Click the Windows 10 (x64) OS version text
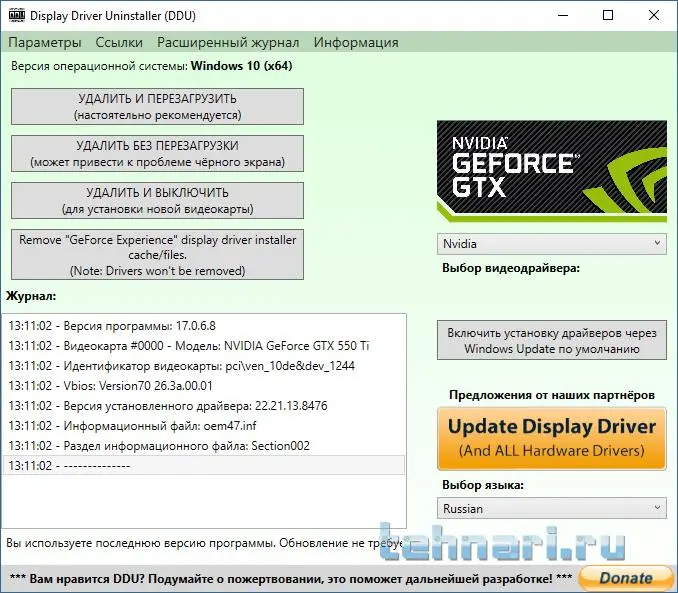Image resolution: width=678 pixels, height=593 pixels. pyautogui.click(x=242, y=66)
